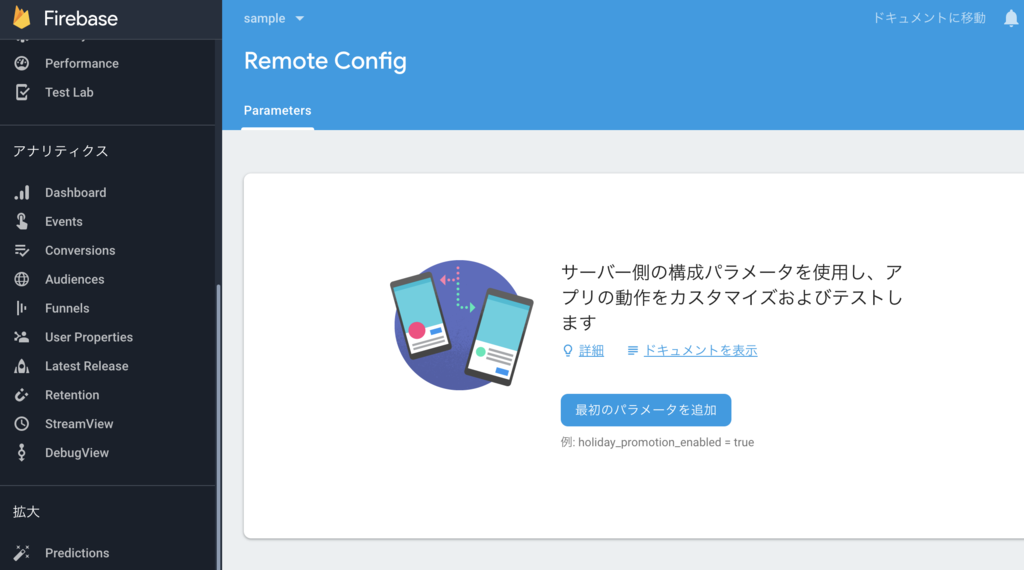Viewport: 1024px width, 570px height.
Task: Click the Retention magnet icon
Action: [x=22, y=394]
